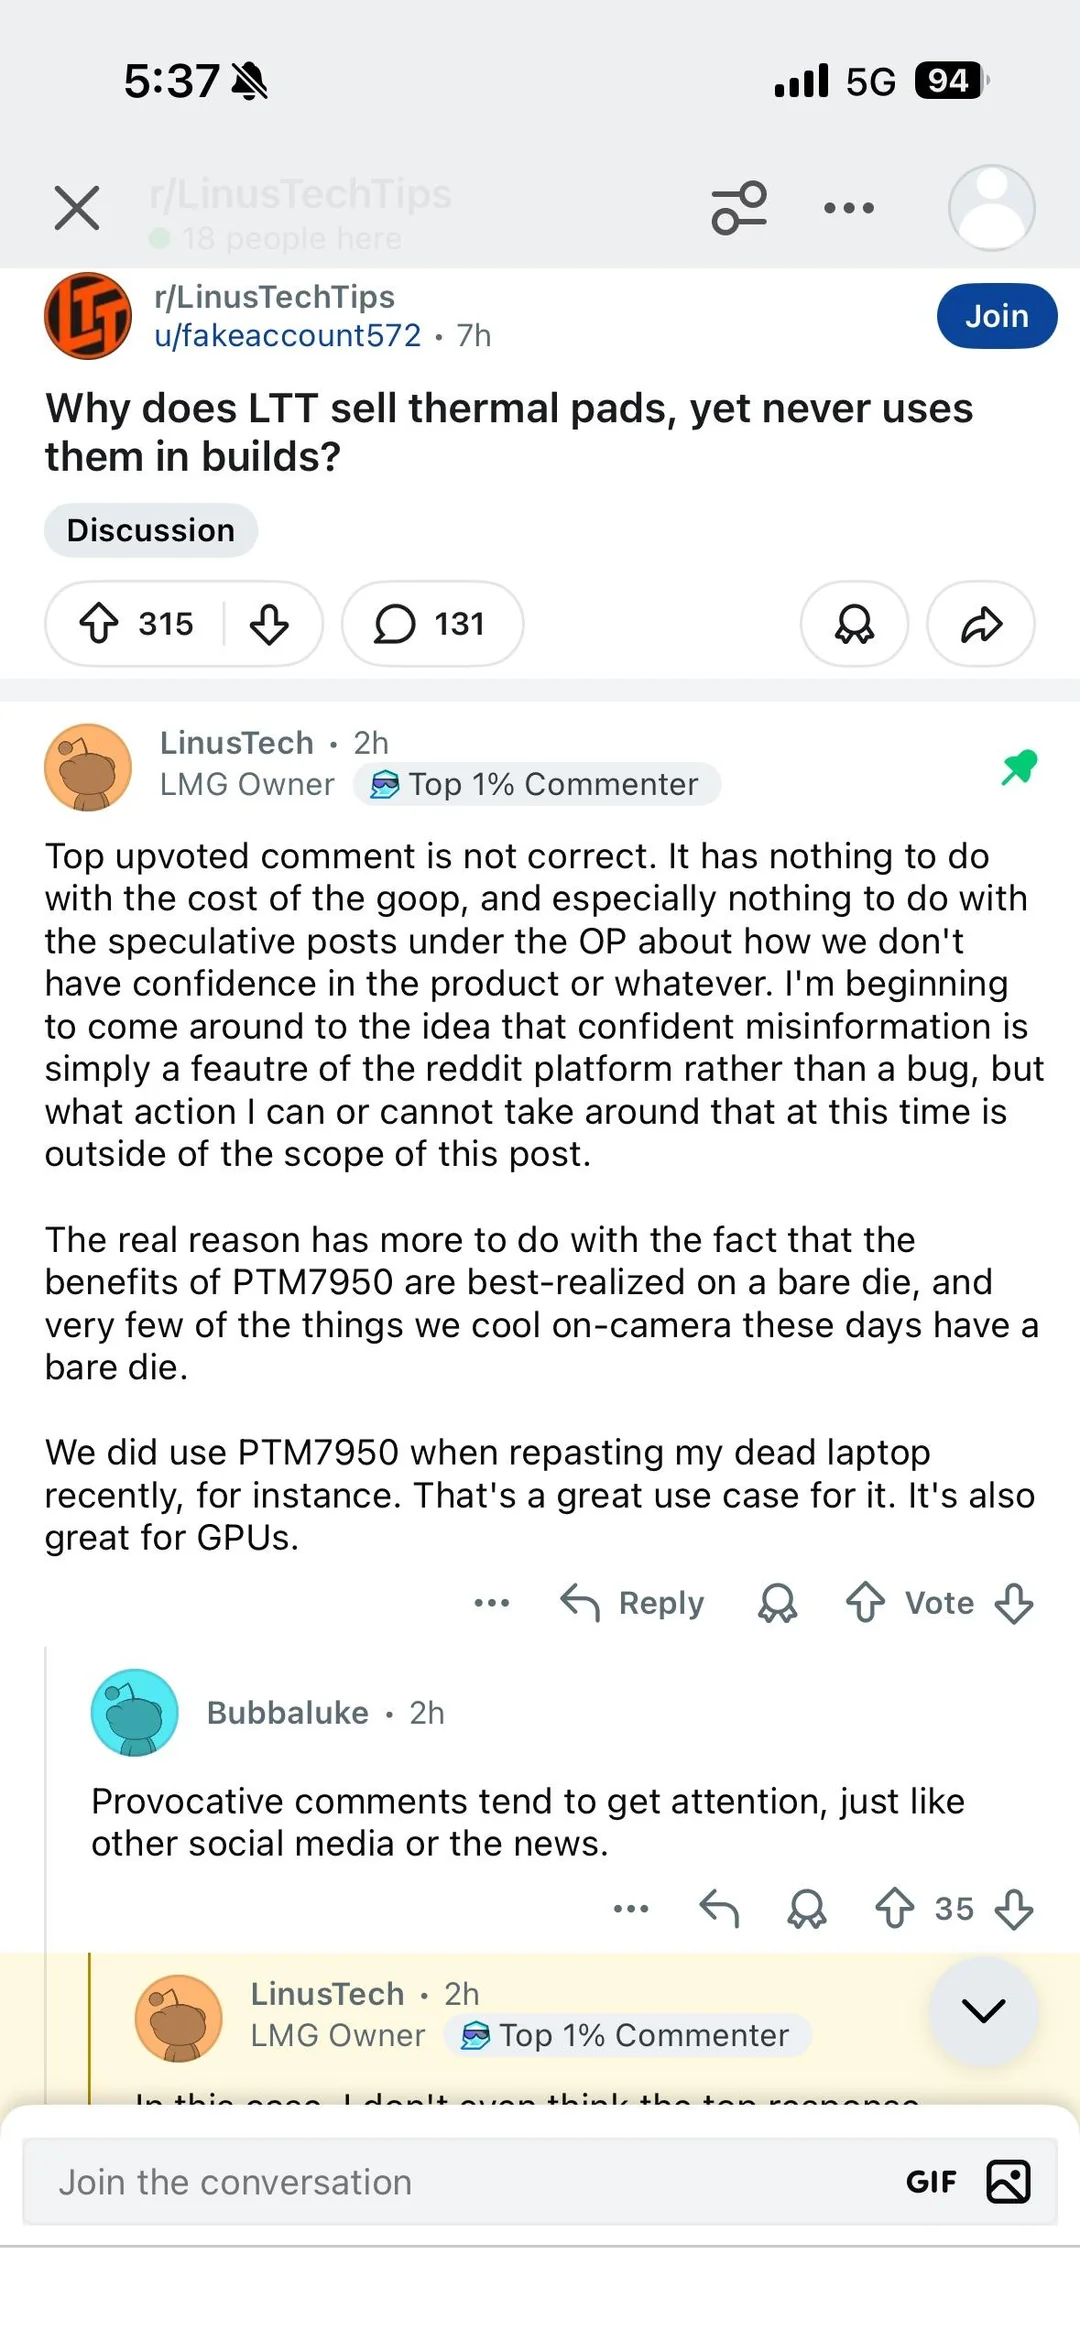
Task: Open profile avatar in top right
Action: point(991,208)
